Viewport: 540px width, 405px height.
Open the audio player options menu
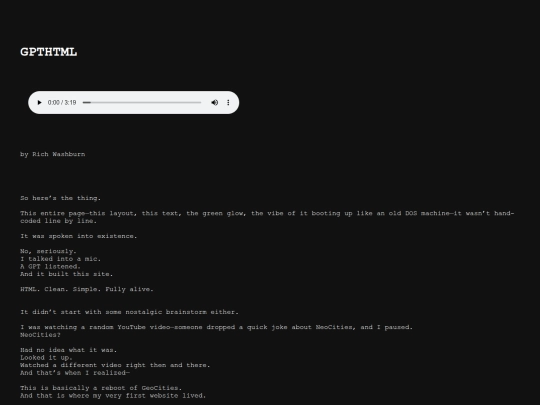pos(228,103)
